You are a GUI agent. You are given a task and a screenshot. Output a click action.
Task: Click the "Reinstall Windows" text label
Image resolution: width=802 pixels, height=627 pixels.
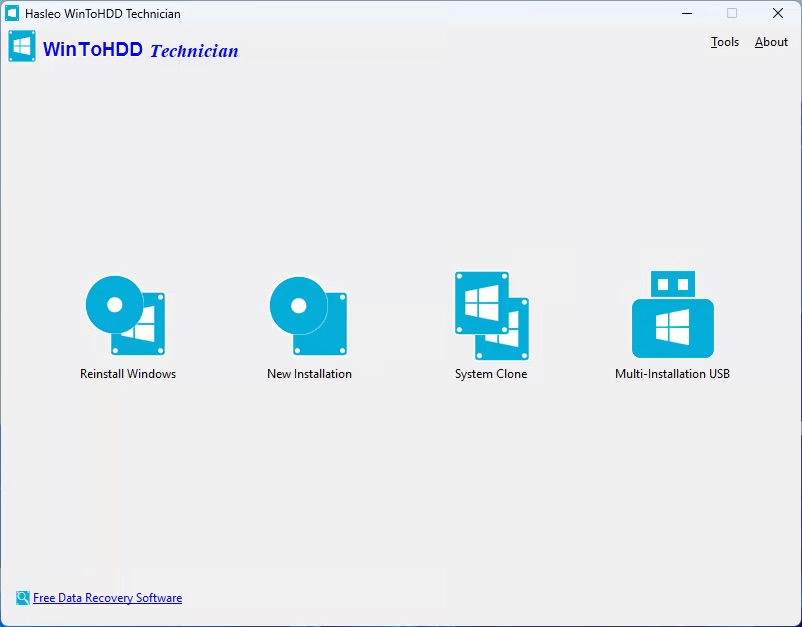pos(128,374)
